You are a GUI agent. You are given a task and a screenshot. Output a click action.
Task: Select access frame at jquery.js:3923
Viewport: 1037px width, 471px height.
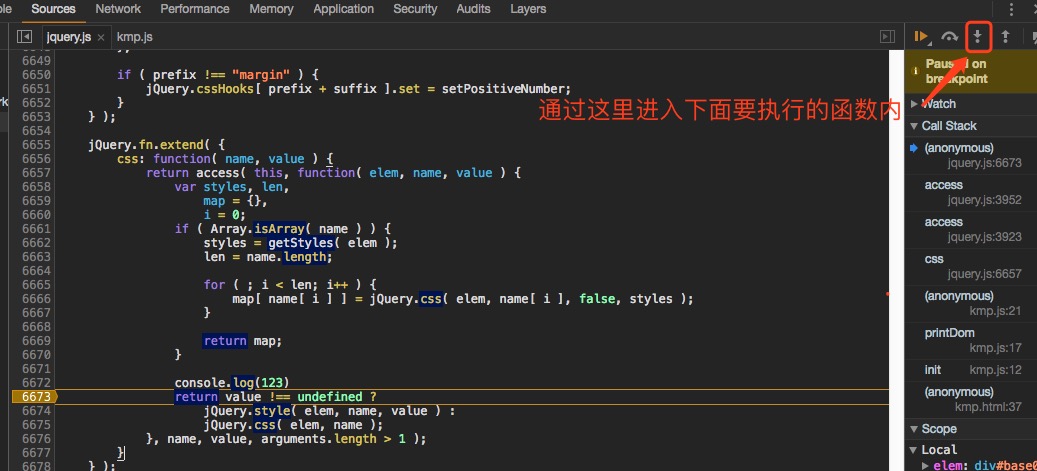[971, 230]
